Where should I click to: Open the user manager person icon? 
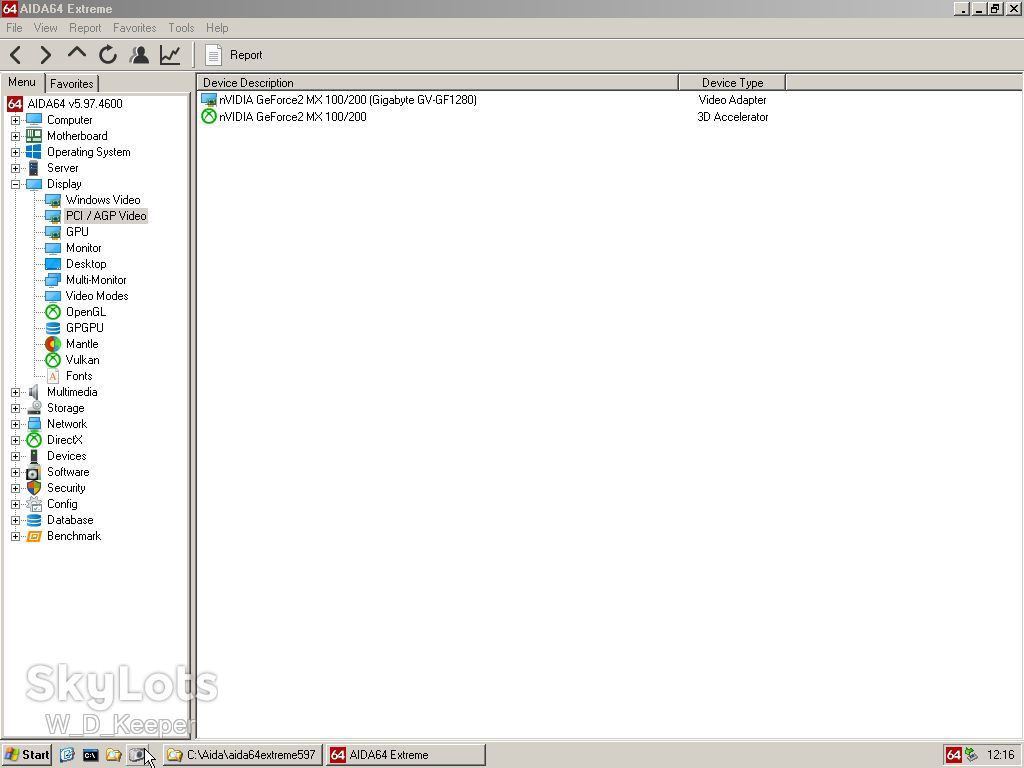[138, 55]
